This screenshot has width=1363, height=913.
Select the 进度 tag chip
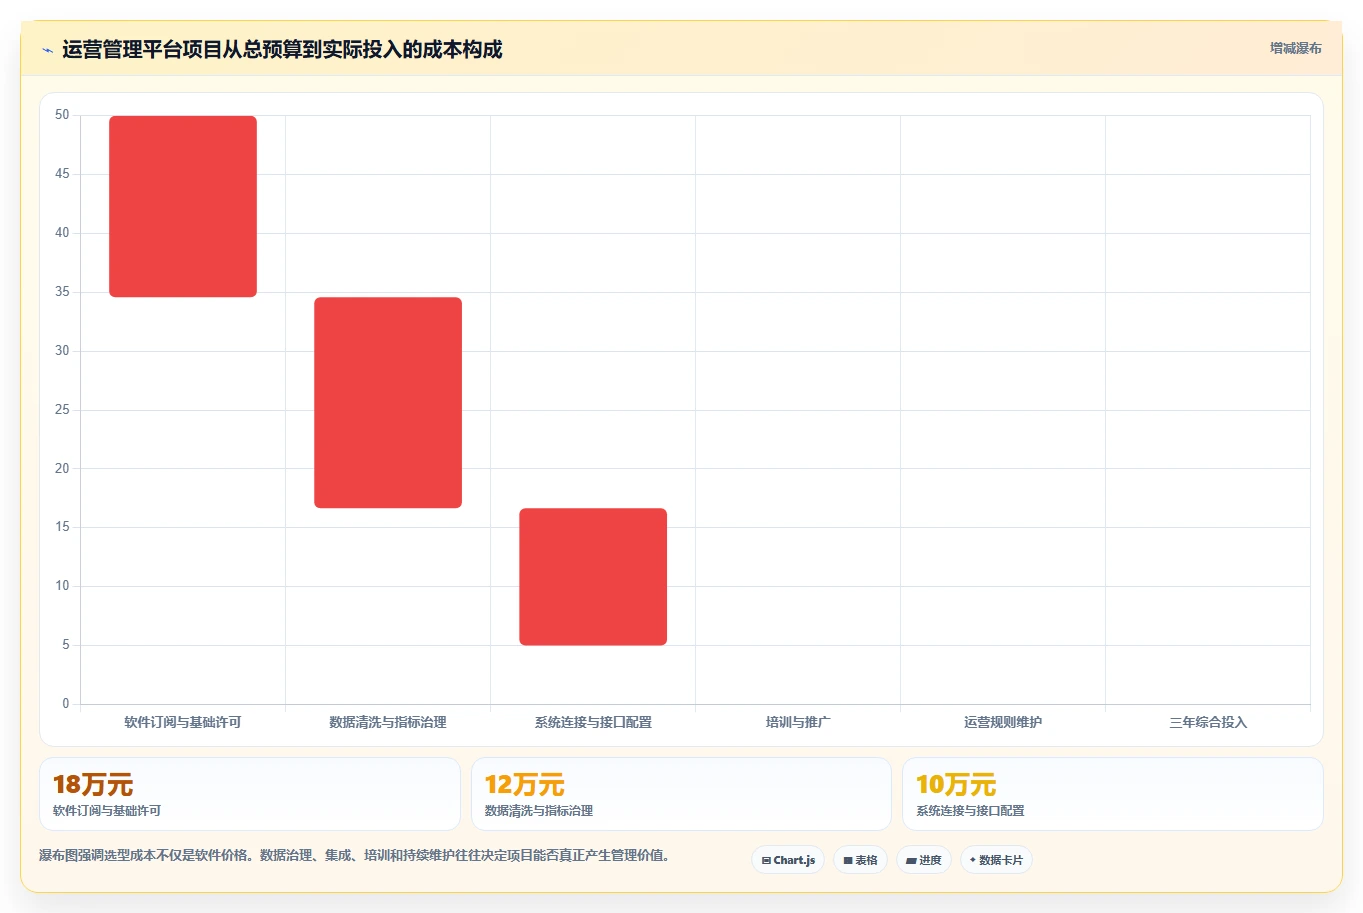pos(924,860)
